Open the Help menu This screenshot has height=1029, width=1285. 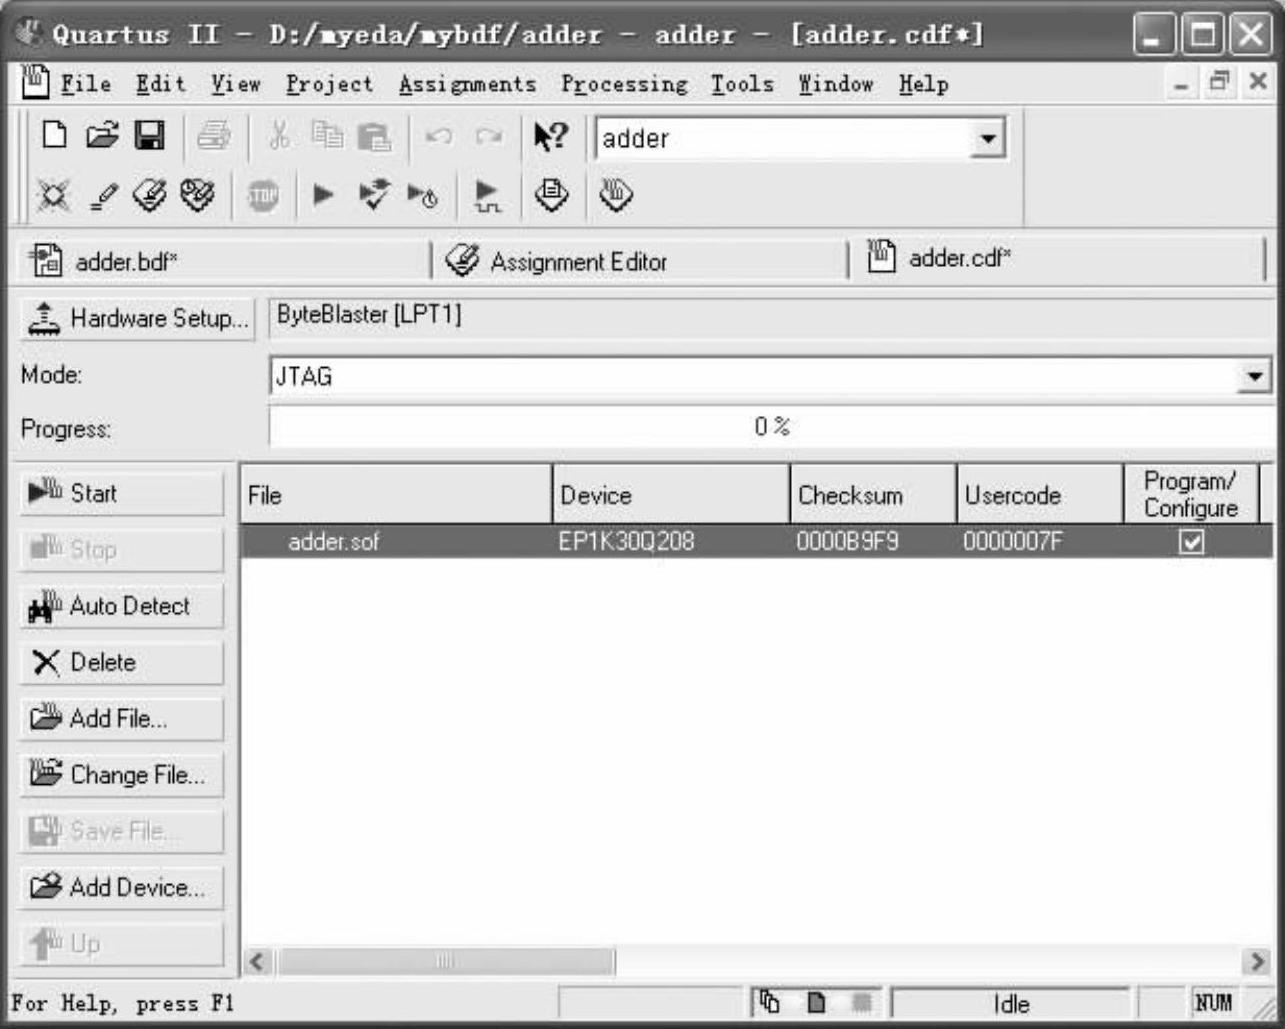[x=923, y=84]
